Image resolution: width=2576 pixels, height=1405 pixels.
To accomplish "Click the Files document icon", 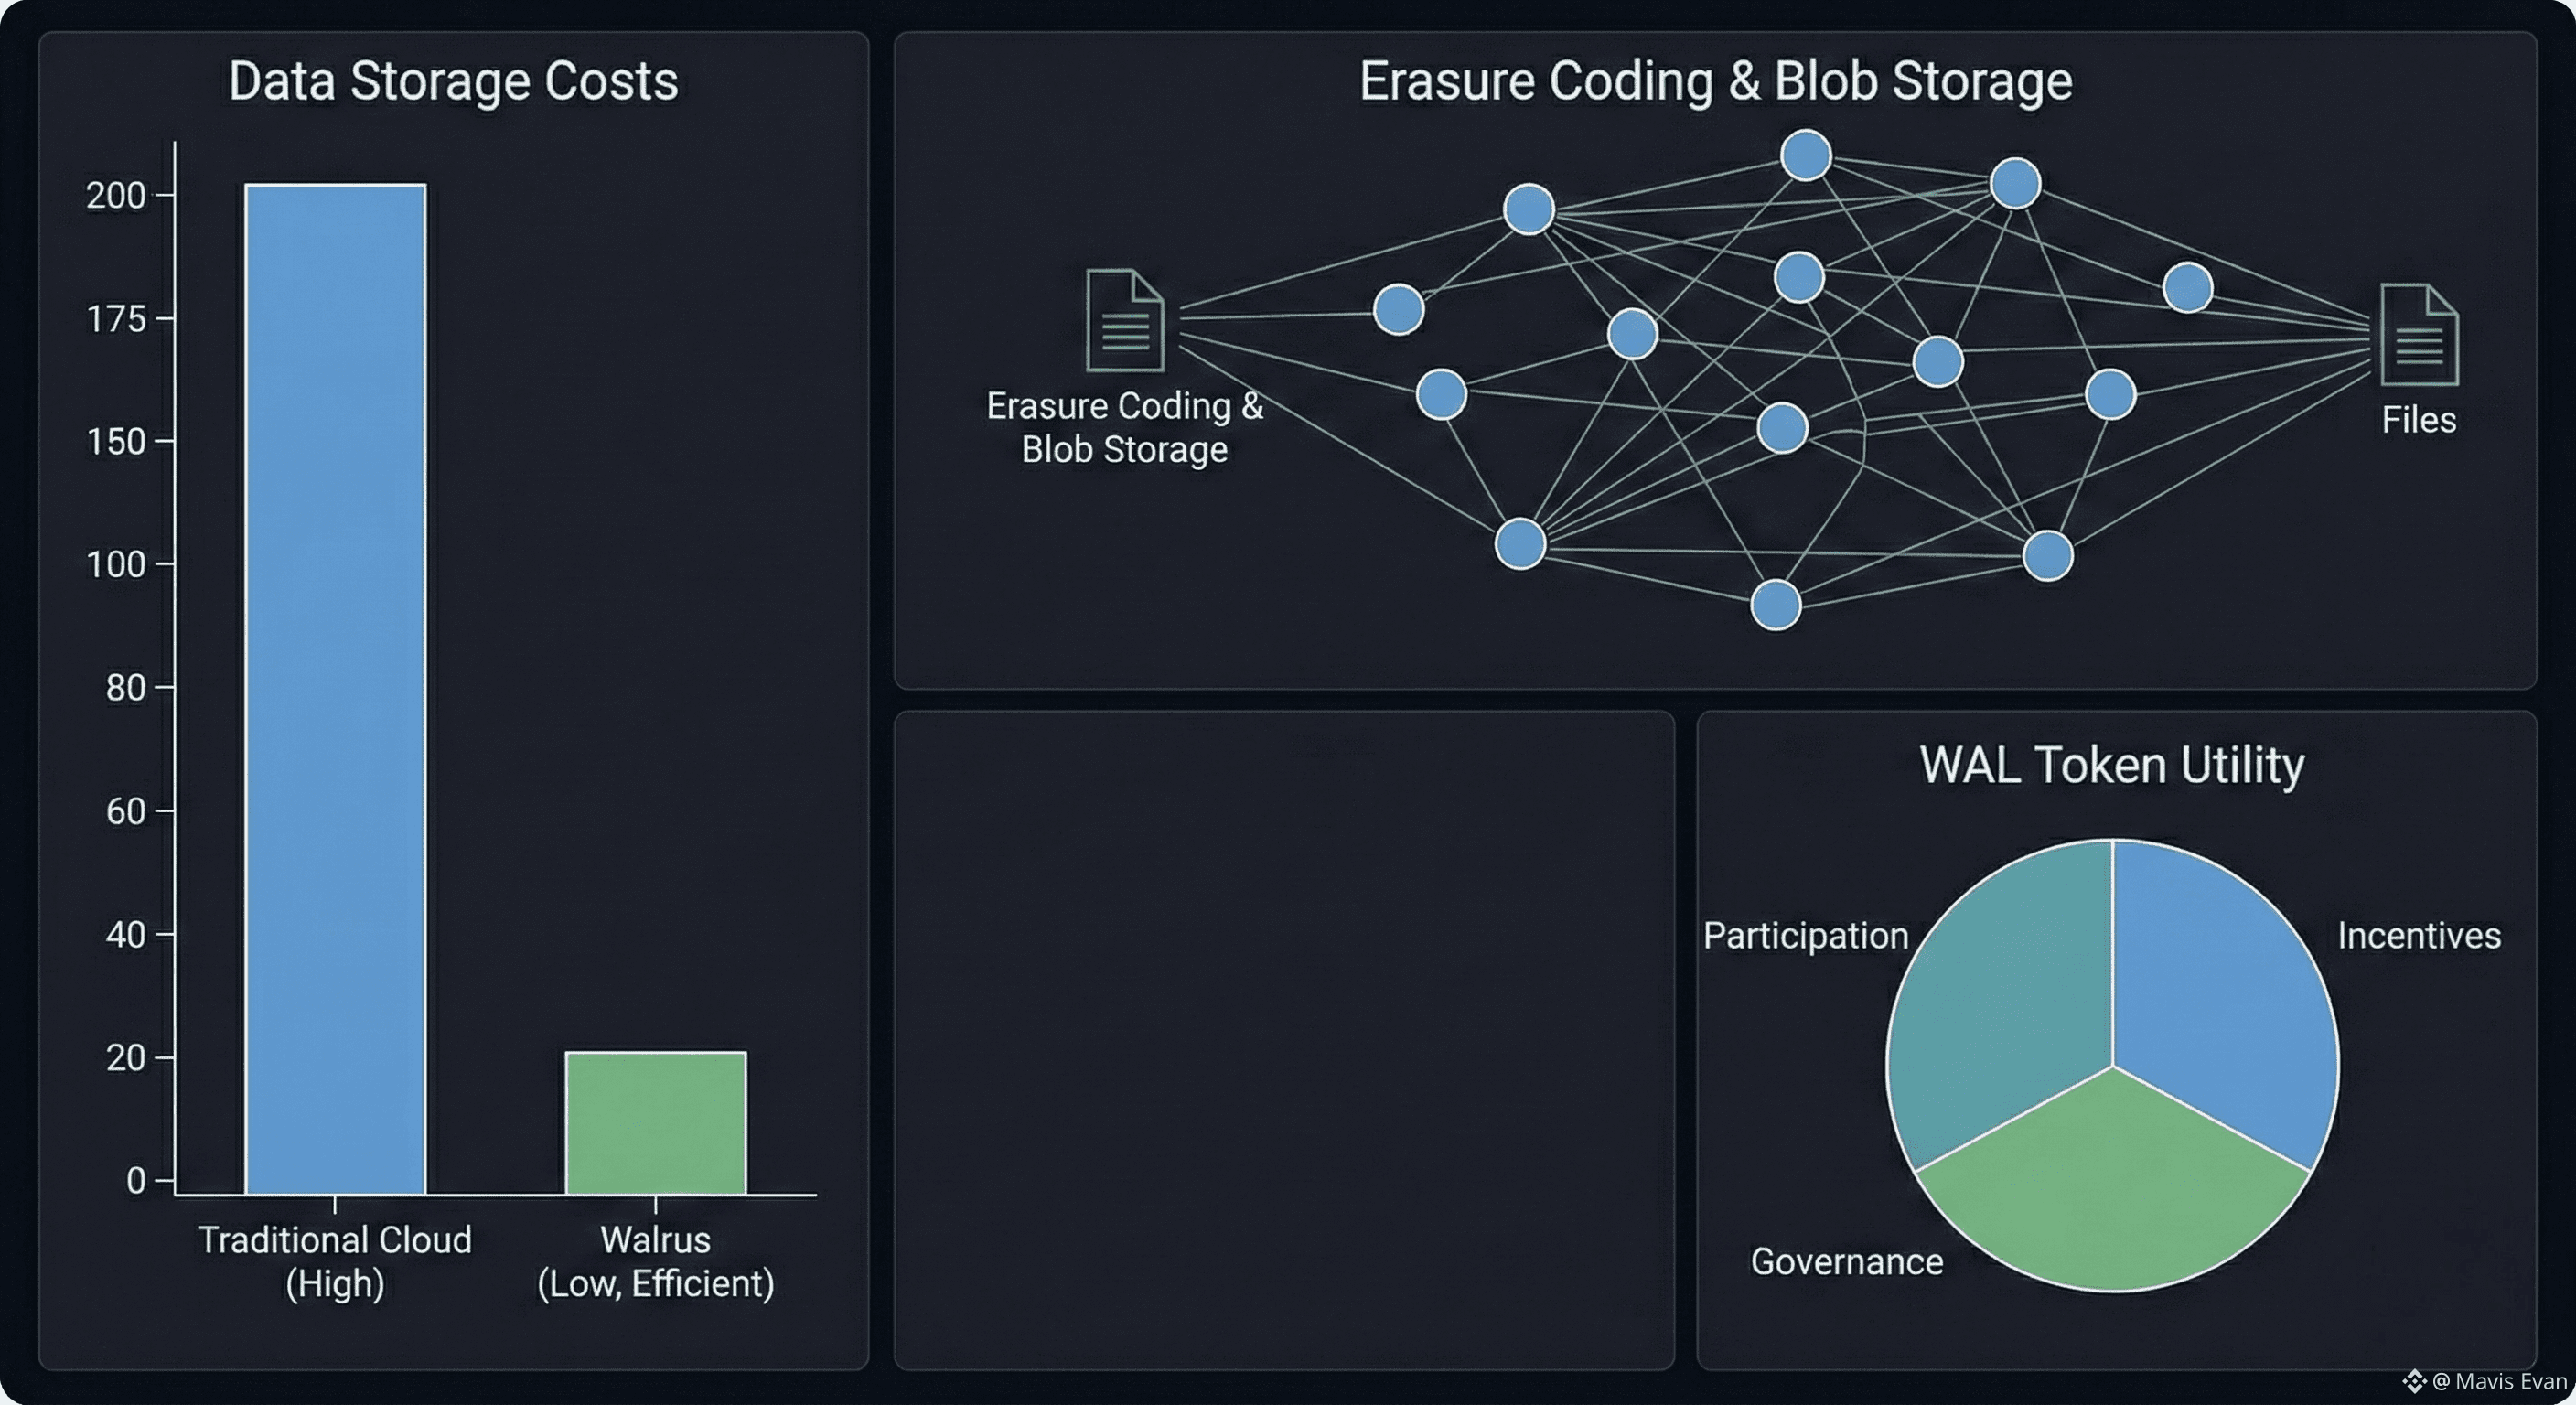I will click(x=2418, y=335).
